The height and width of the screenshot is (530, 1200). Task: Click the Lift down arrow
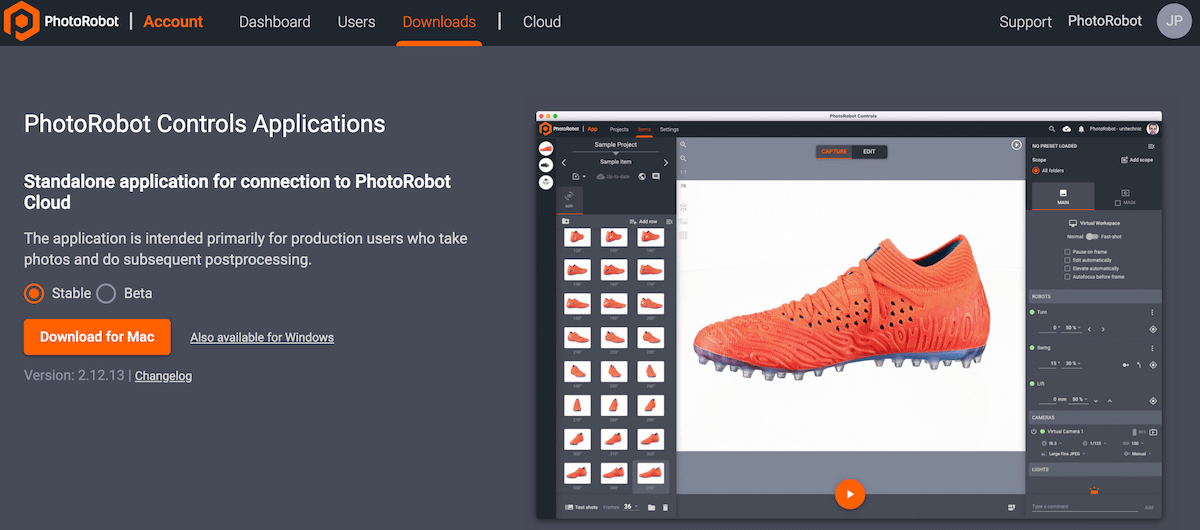[x=1097, y=400]
